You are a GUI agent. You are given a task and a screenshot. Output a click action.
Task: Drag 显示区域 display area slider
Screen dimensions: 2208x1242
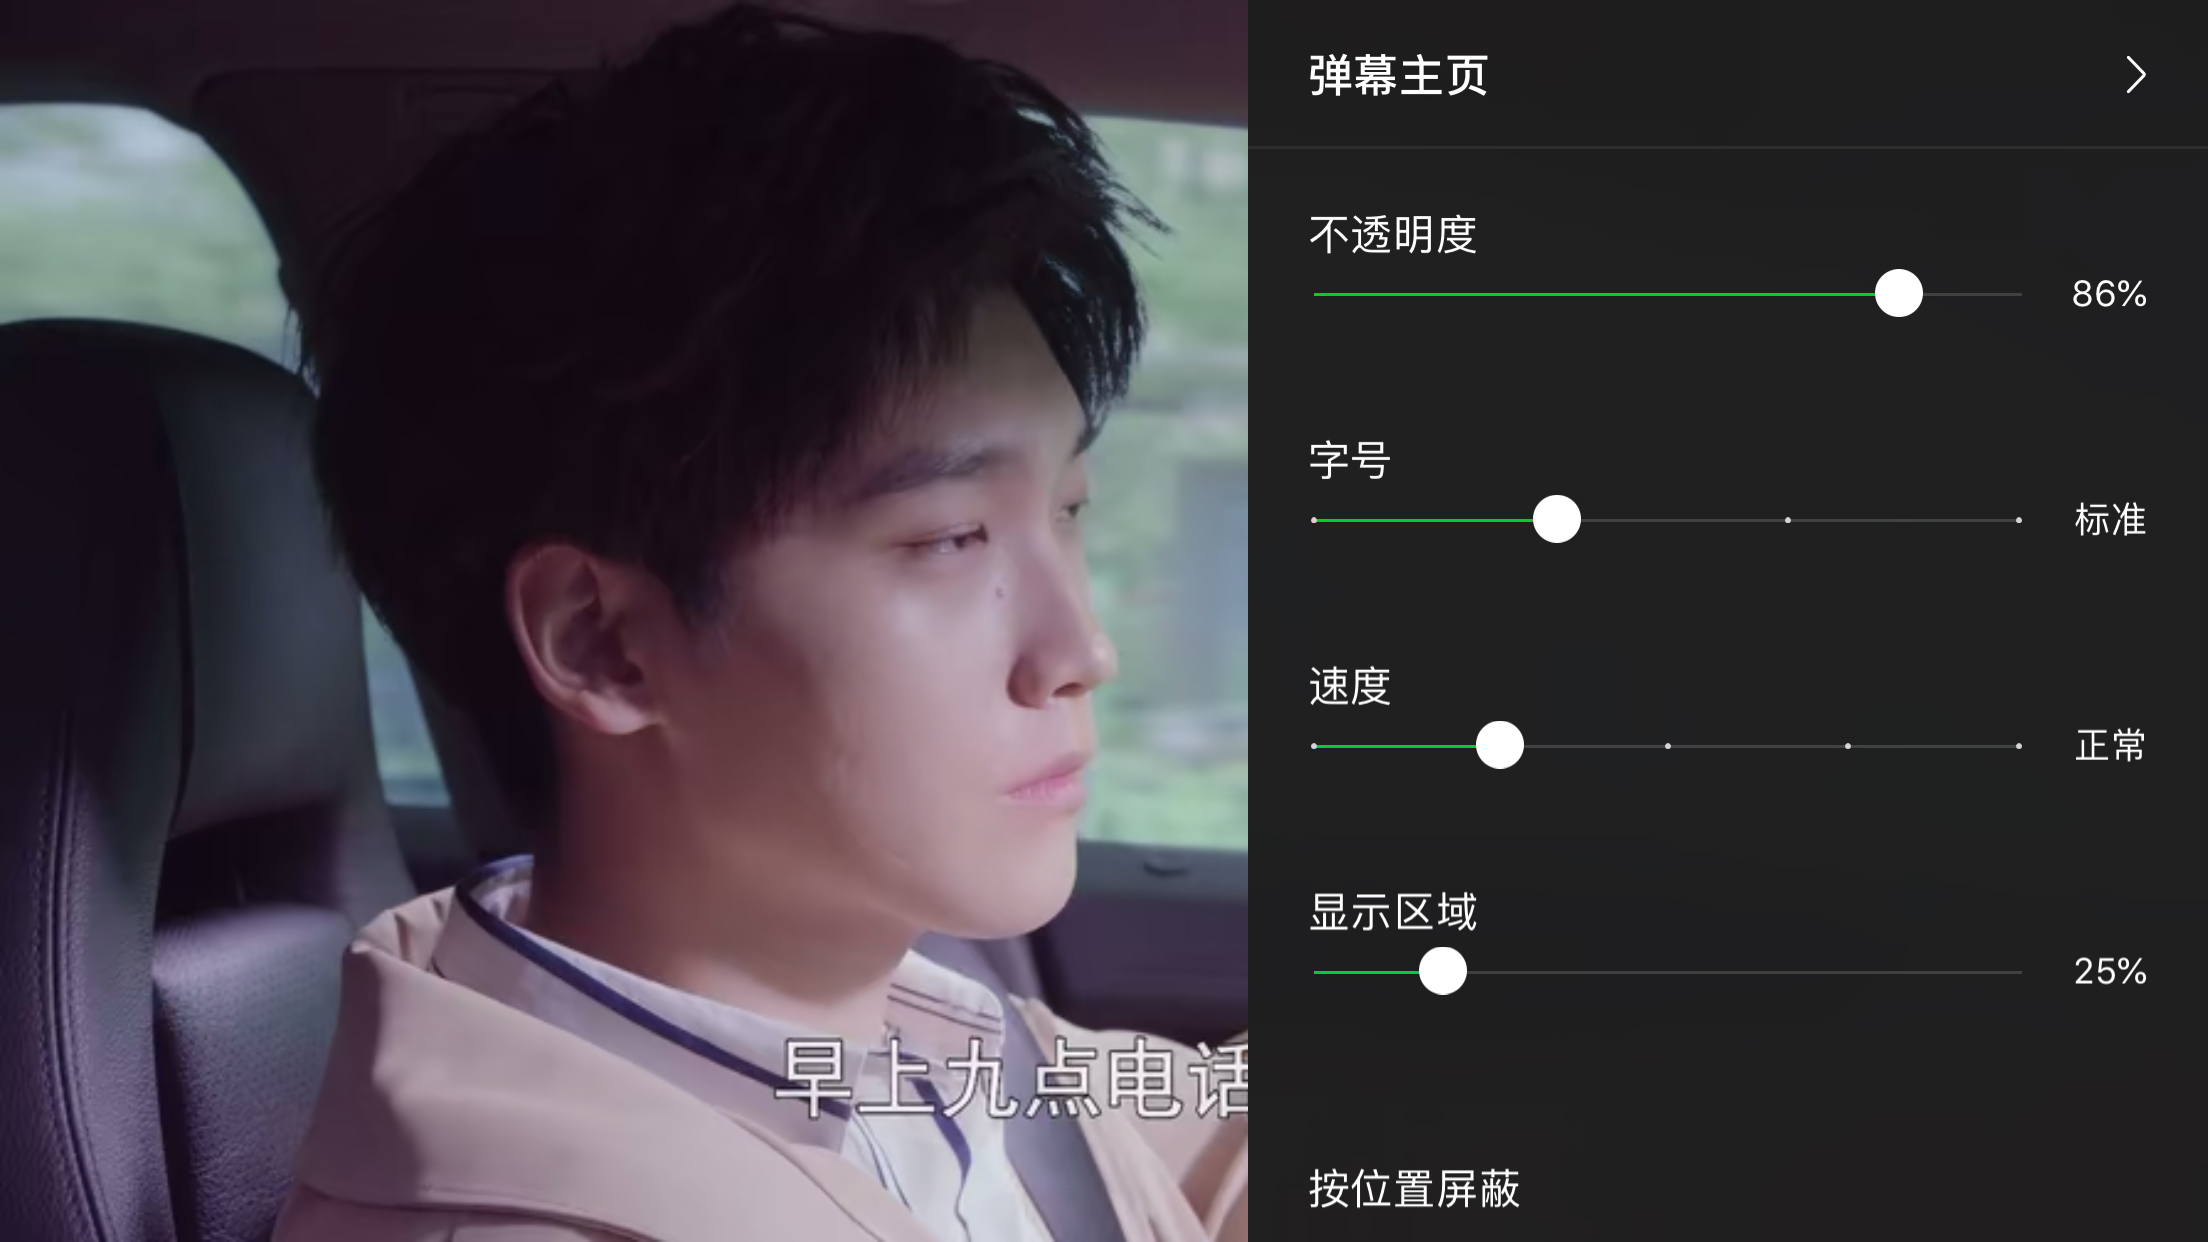pos(1441,971)
